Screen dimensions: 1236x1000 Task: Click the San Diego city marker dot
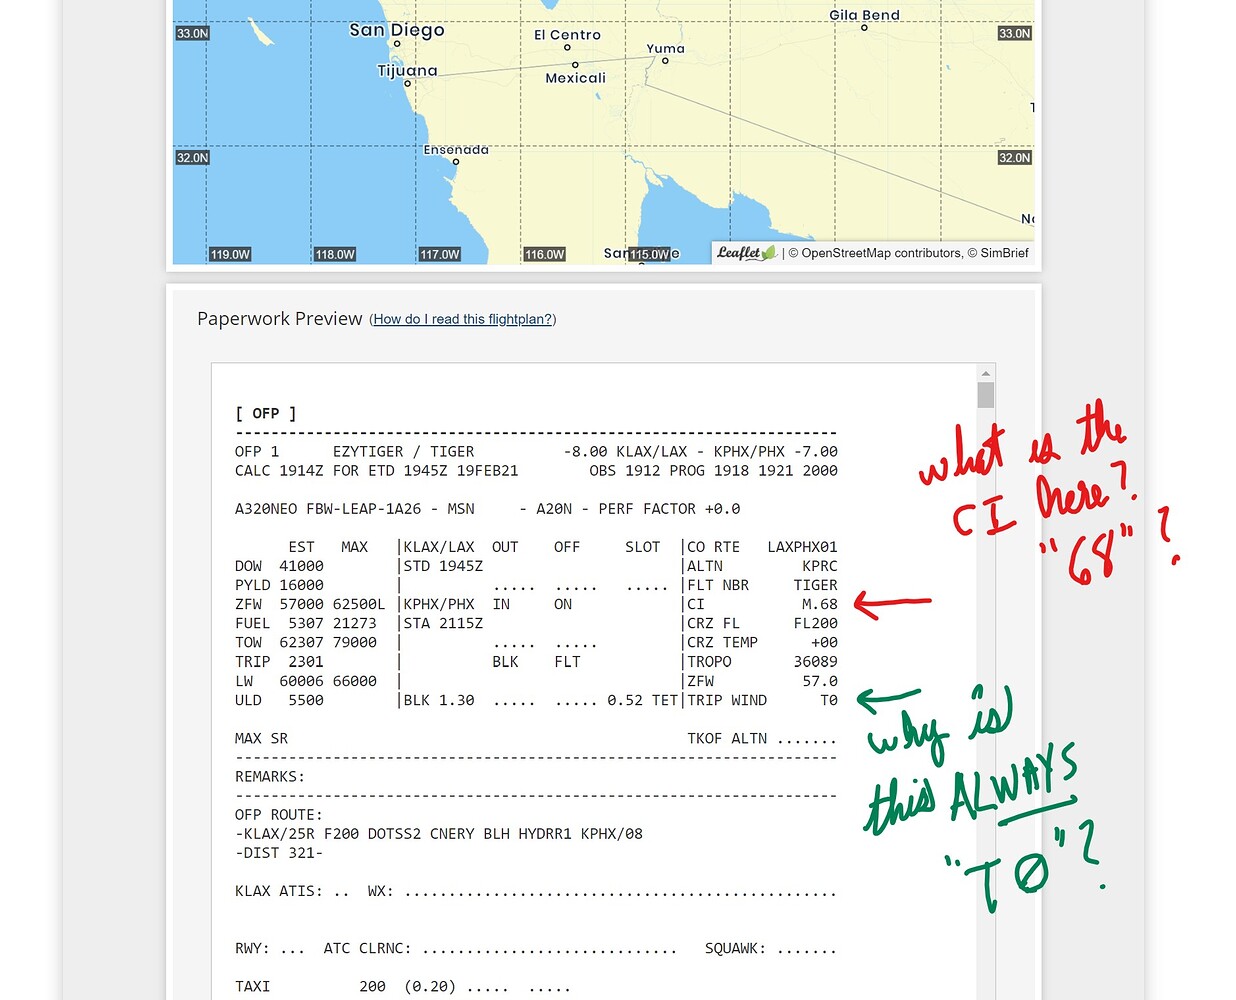point(397,42)
